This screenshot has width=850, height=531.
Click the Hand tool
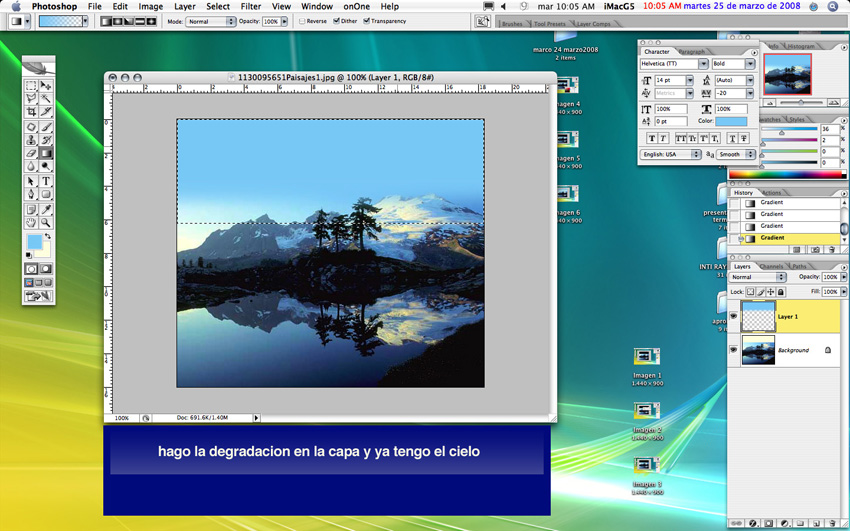(32, 223)
